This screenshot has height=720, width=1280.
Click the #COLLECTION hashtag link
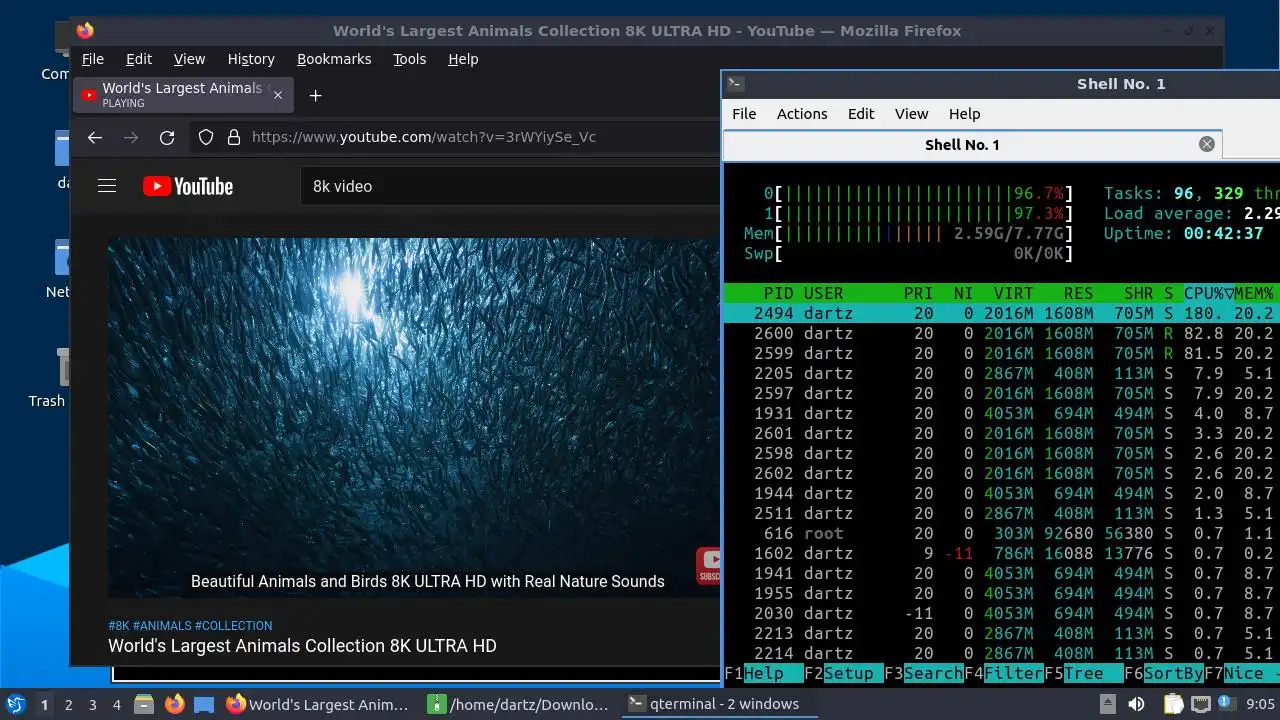[234, 625]
